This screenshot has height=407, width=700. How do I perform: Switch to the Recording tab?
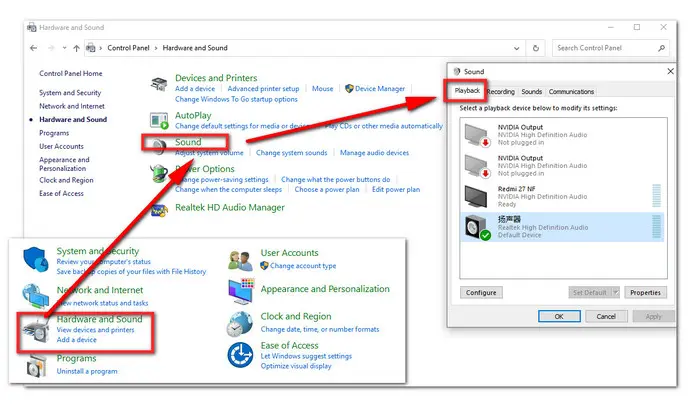pos(500,91)
